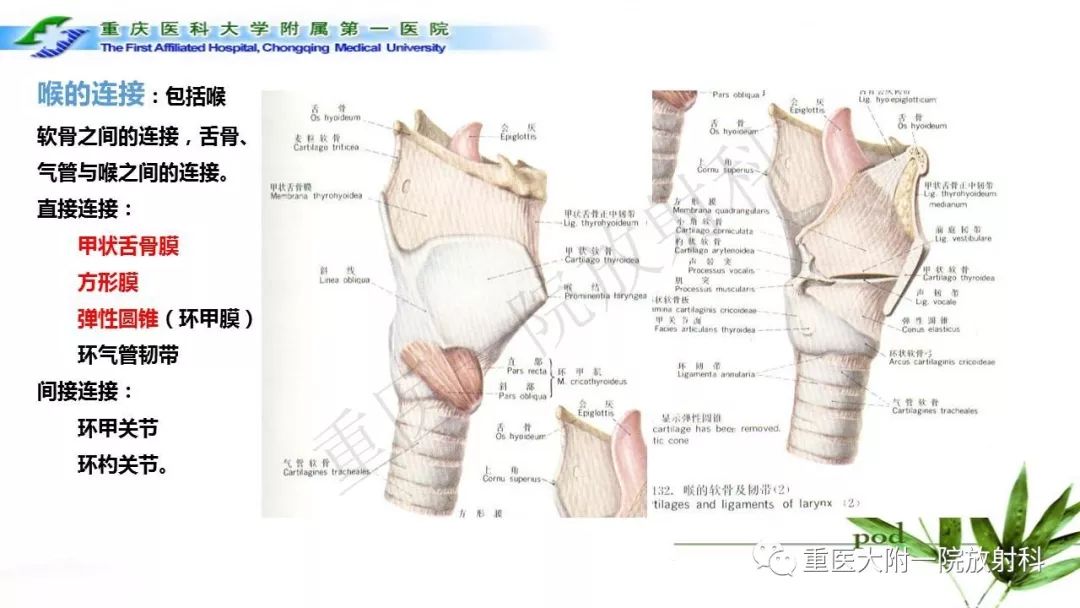Click the 'Arcus cartilaginis cricoideae' label

(x=942, y=361)
